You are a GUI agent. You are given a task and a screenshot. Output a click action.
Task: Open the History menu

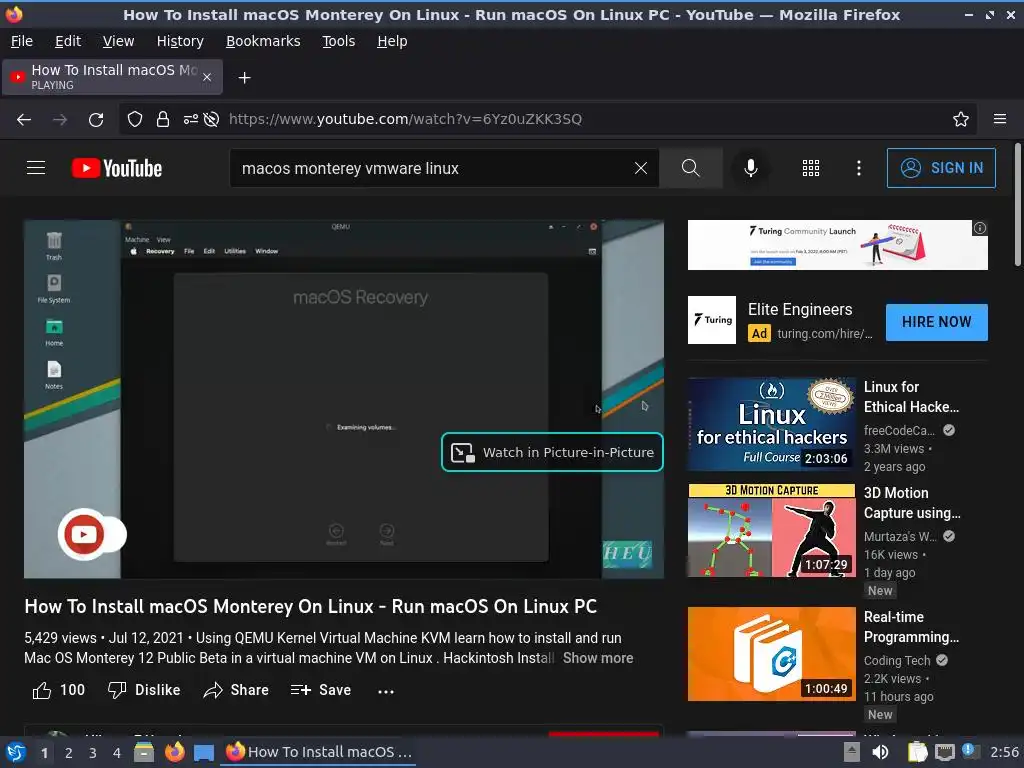(x=180, y=41)
